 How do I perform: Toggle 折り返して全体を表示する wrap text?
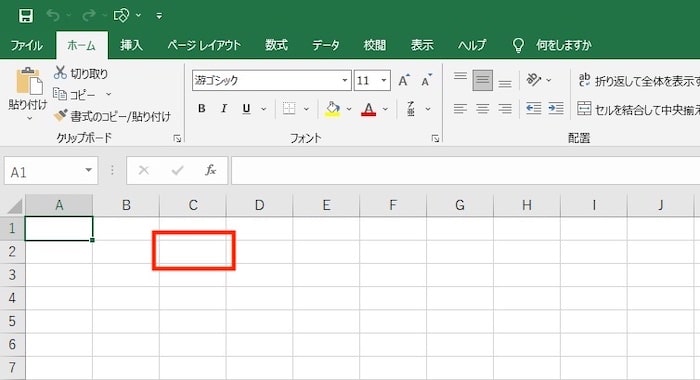(638, 81)
